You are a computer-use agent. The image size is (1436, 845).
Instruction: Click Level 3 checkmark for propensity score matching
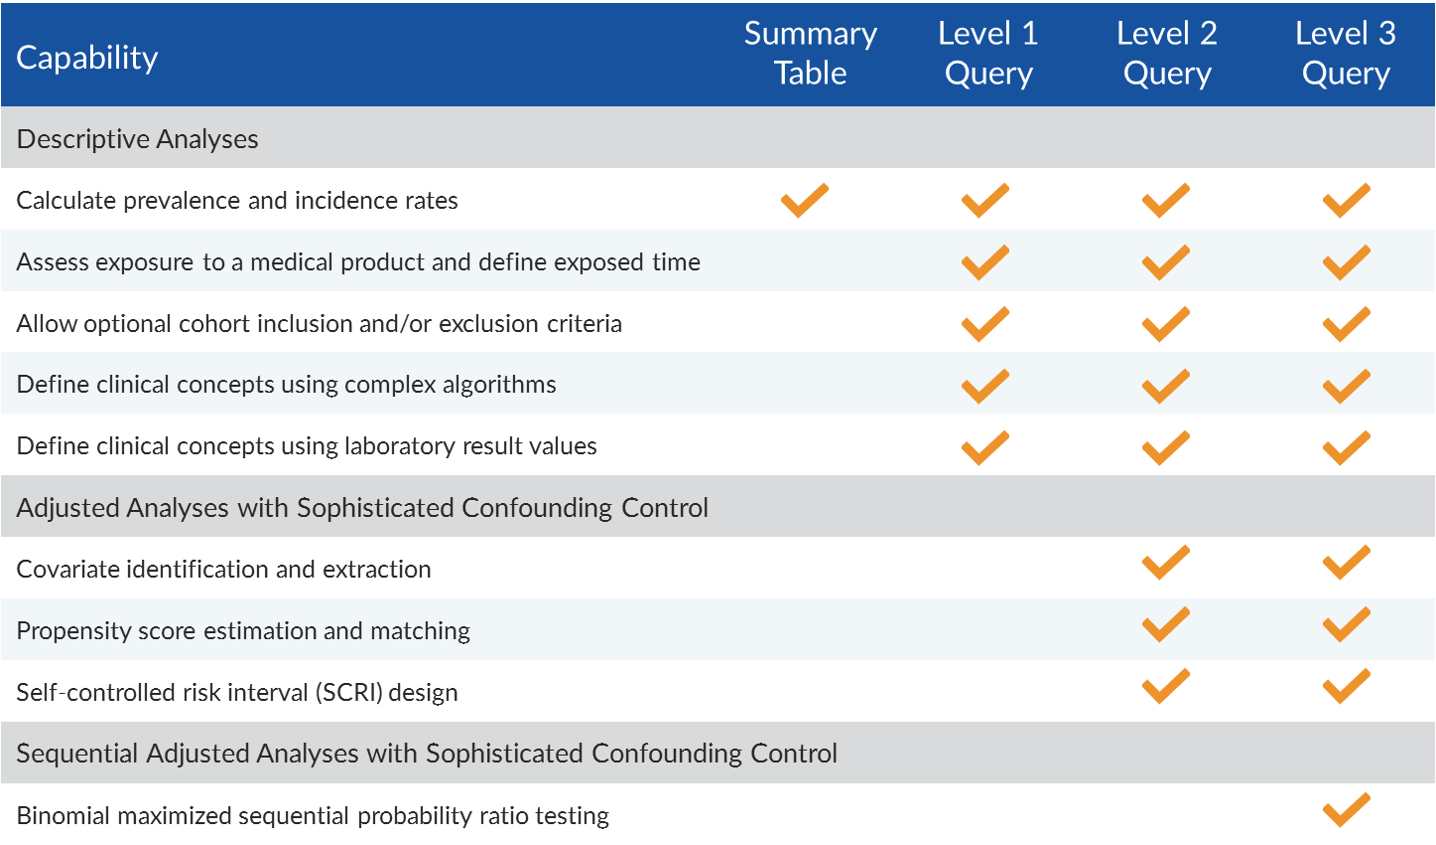(x=1346, y=624)
